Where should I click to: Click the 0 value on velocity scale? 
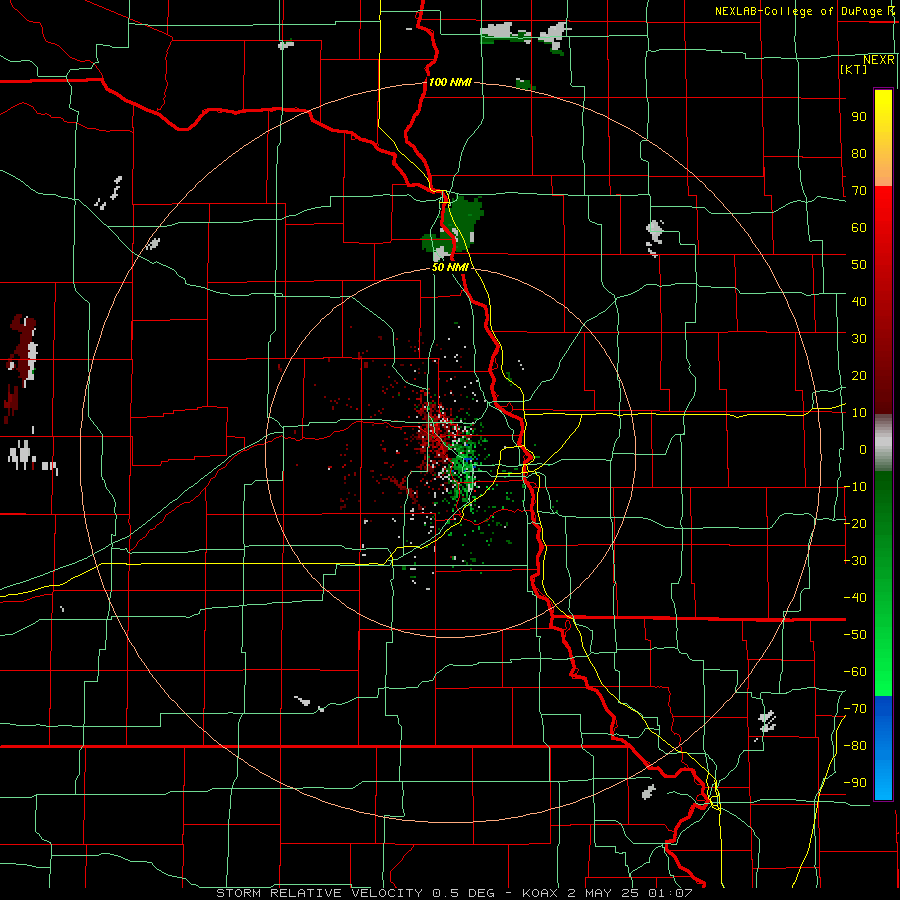click(x=863, y=450)
